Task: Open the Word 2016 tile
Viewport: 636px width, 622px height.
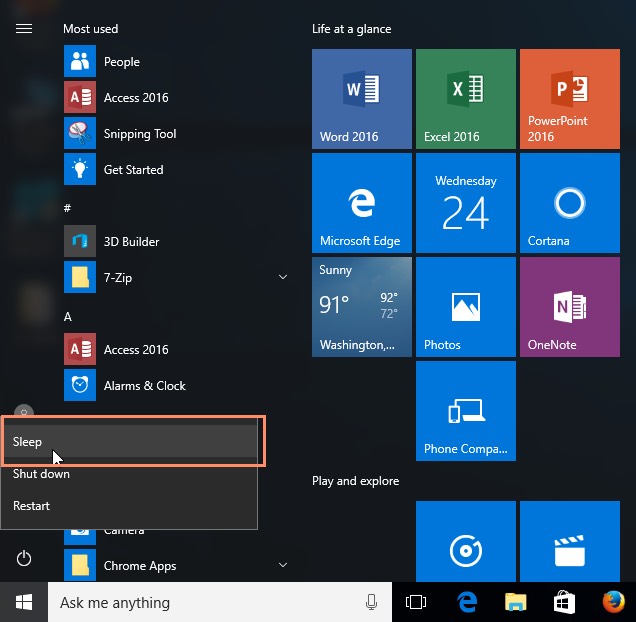Action: coord(362,99)
